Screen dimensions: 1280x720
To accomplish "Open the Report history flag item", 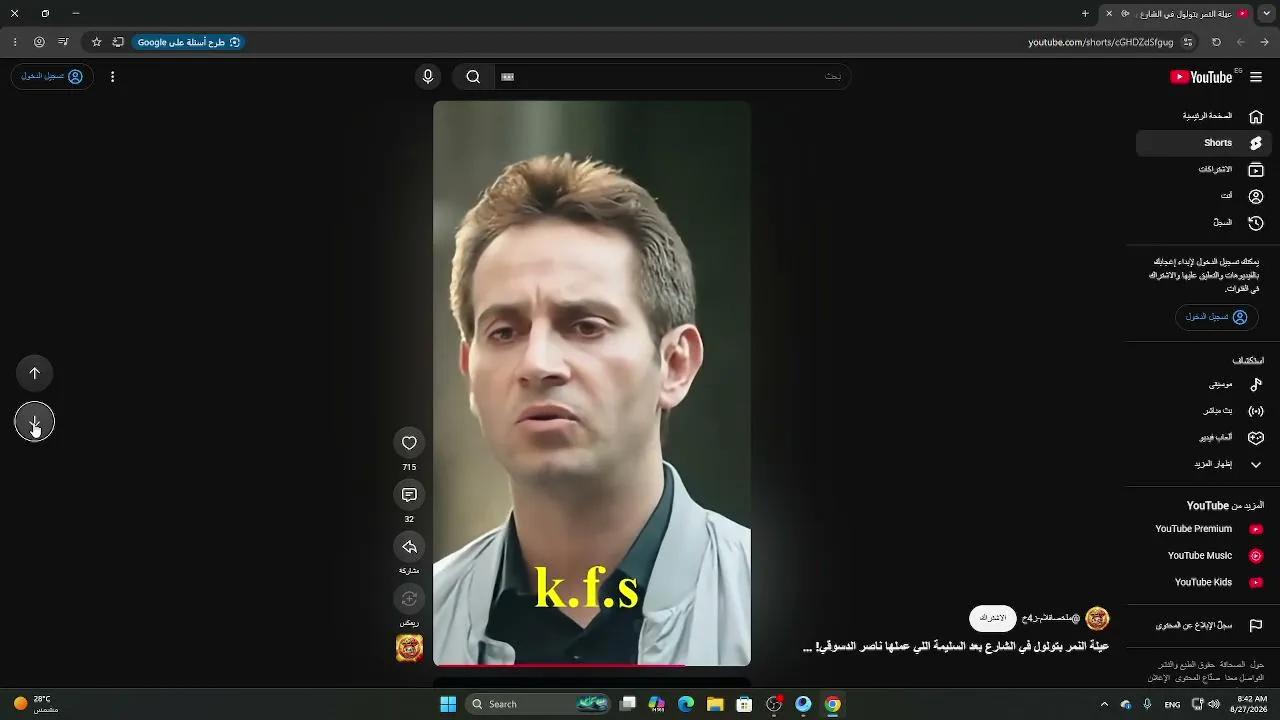I will [x=1202, y=626].
